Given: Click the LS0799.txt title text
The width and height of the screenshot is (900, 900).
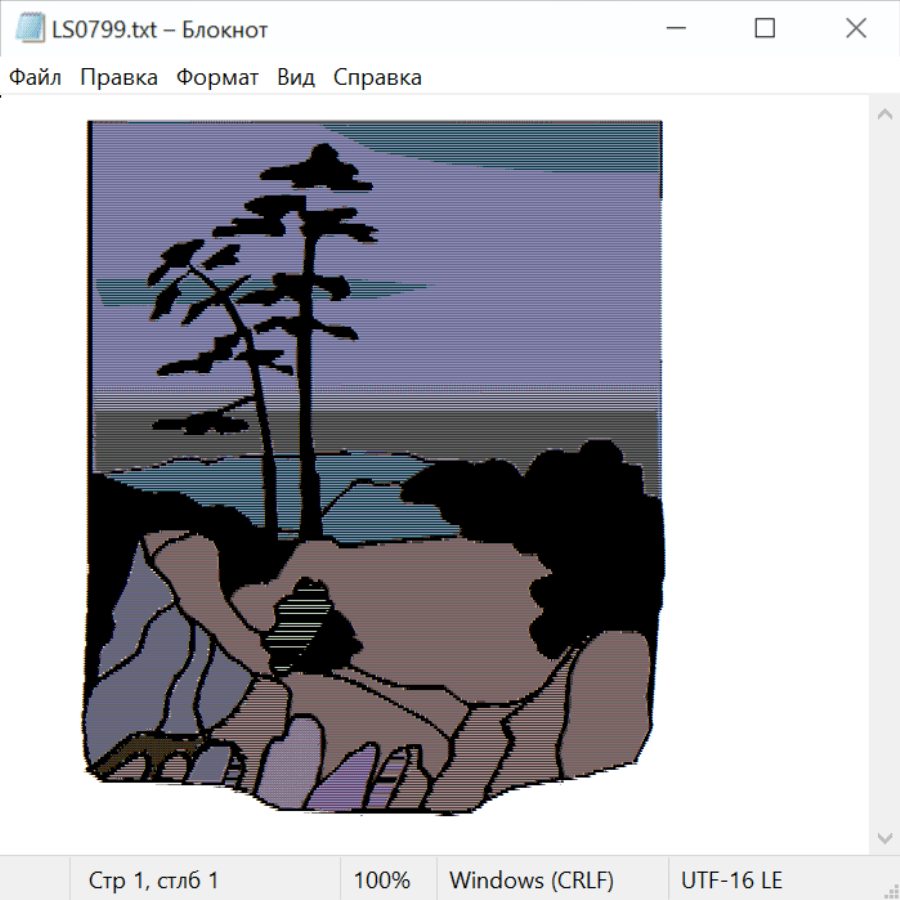Looking at the screenshot, I should 104,29.
